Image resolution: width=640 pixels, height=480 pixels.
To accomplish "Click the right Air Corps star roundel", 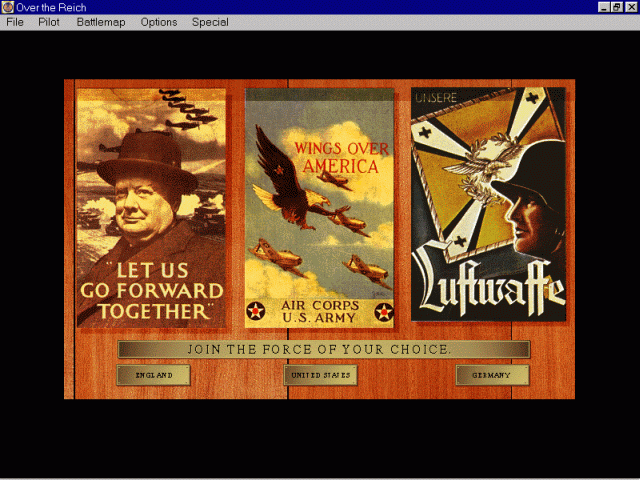I will (x=384, y=312).
